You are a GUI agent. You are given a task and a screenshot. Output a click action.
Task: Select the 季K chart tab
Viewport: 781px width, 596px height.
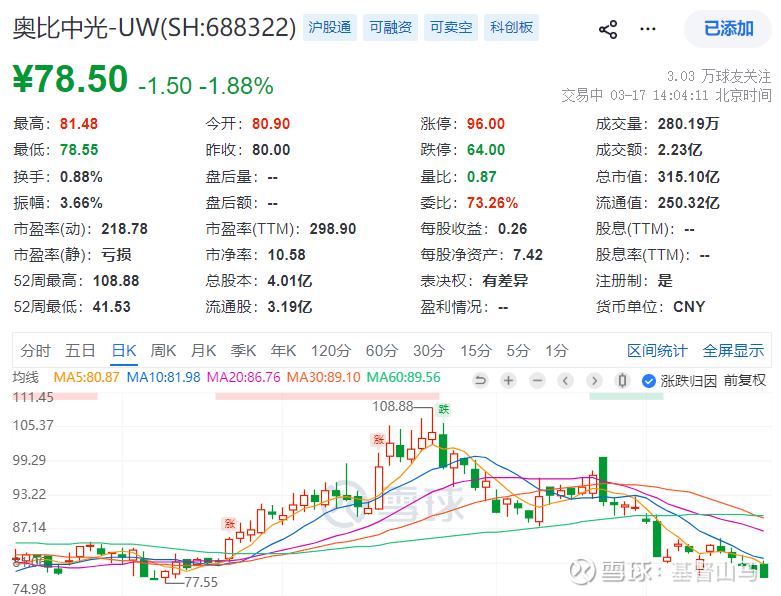tap(243, 351)
